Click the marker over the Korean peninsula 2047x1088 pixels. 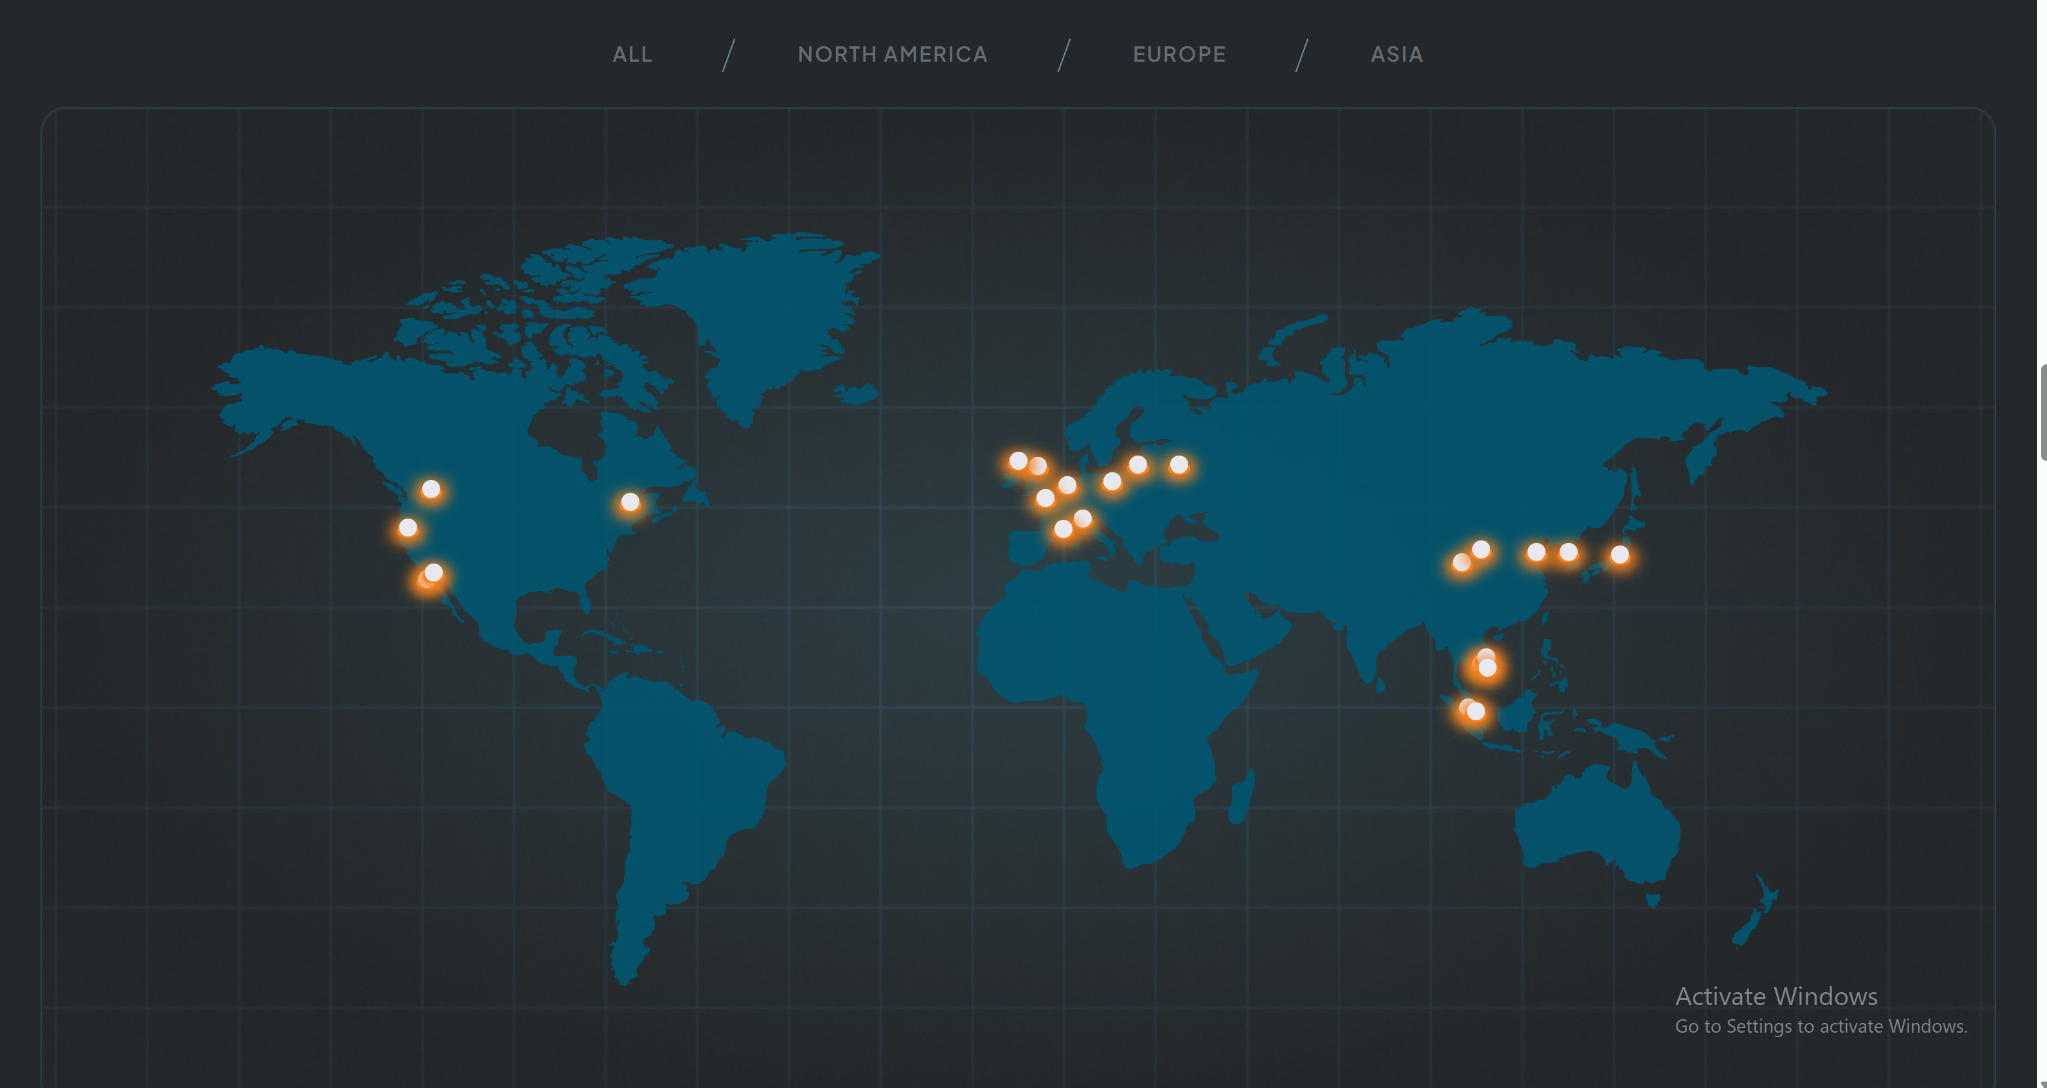coord(1568,552)
